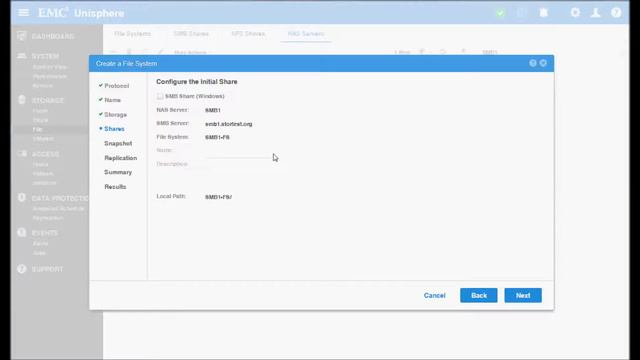Image resolution: width=640 pixels, height=360 pixels.
Task: Click the Storage sidebar icon
Action: (x=22, y=100)
